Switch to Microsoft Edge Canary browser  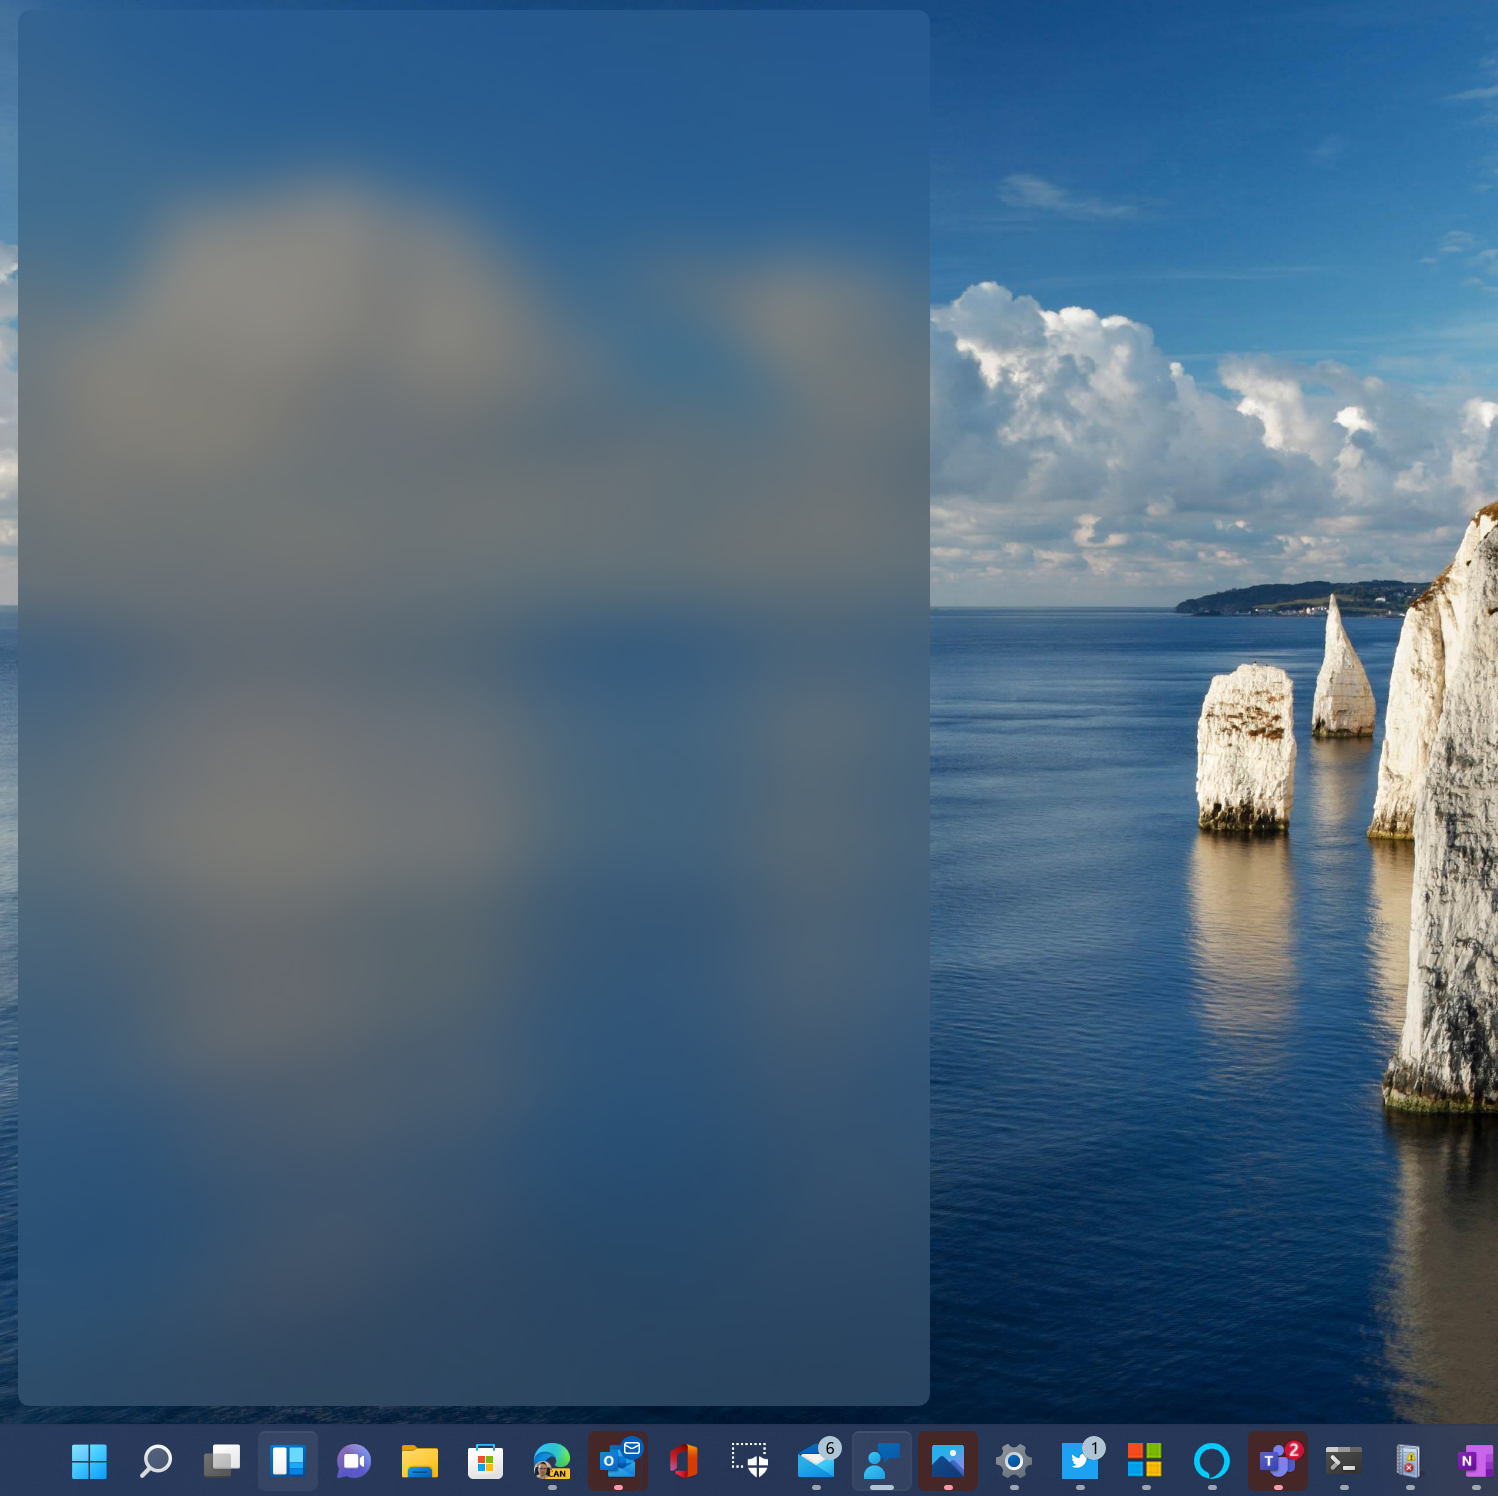pos(551,1461)
